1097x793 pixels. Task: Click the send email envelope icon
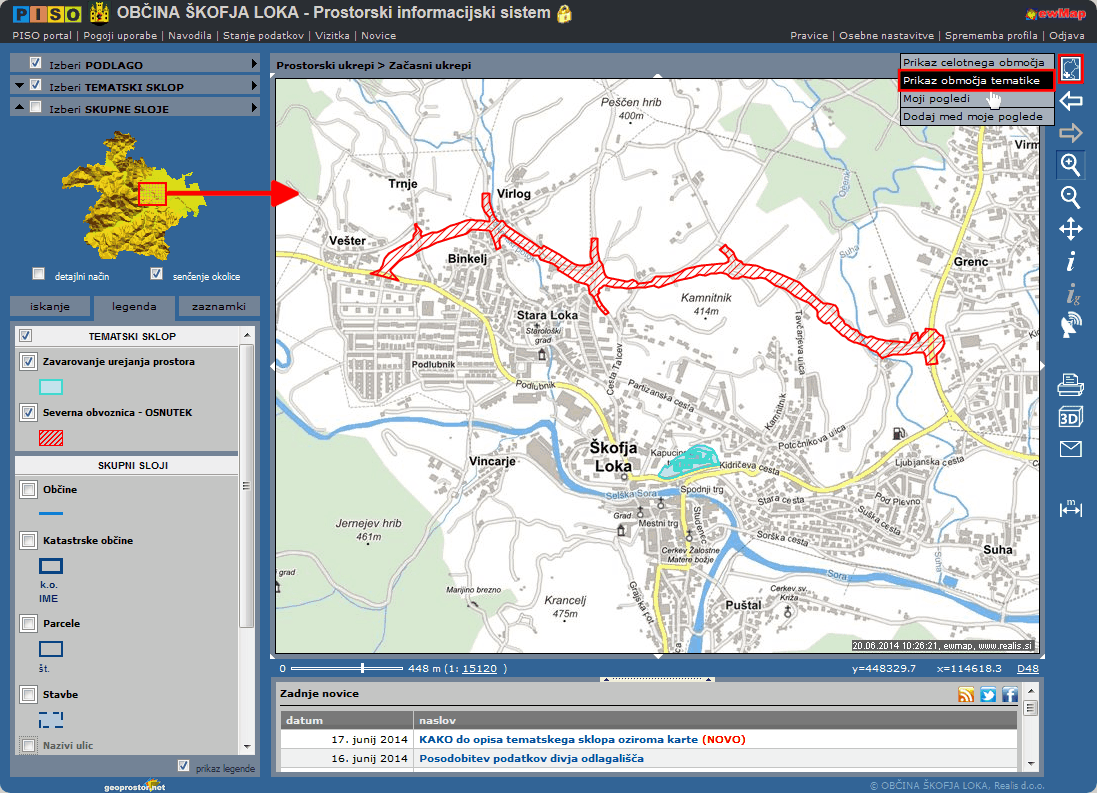[1070, 449]
